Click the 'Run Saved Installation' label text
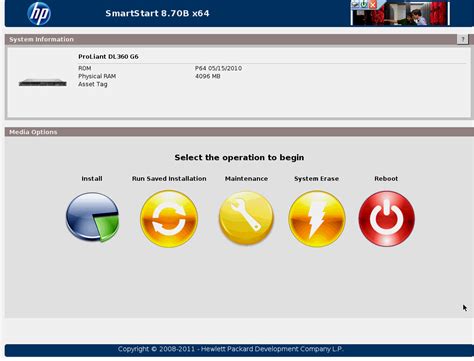The height and width of the screenshot is (361, 474). (x=169, y=179)
